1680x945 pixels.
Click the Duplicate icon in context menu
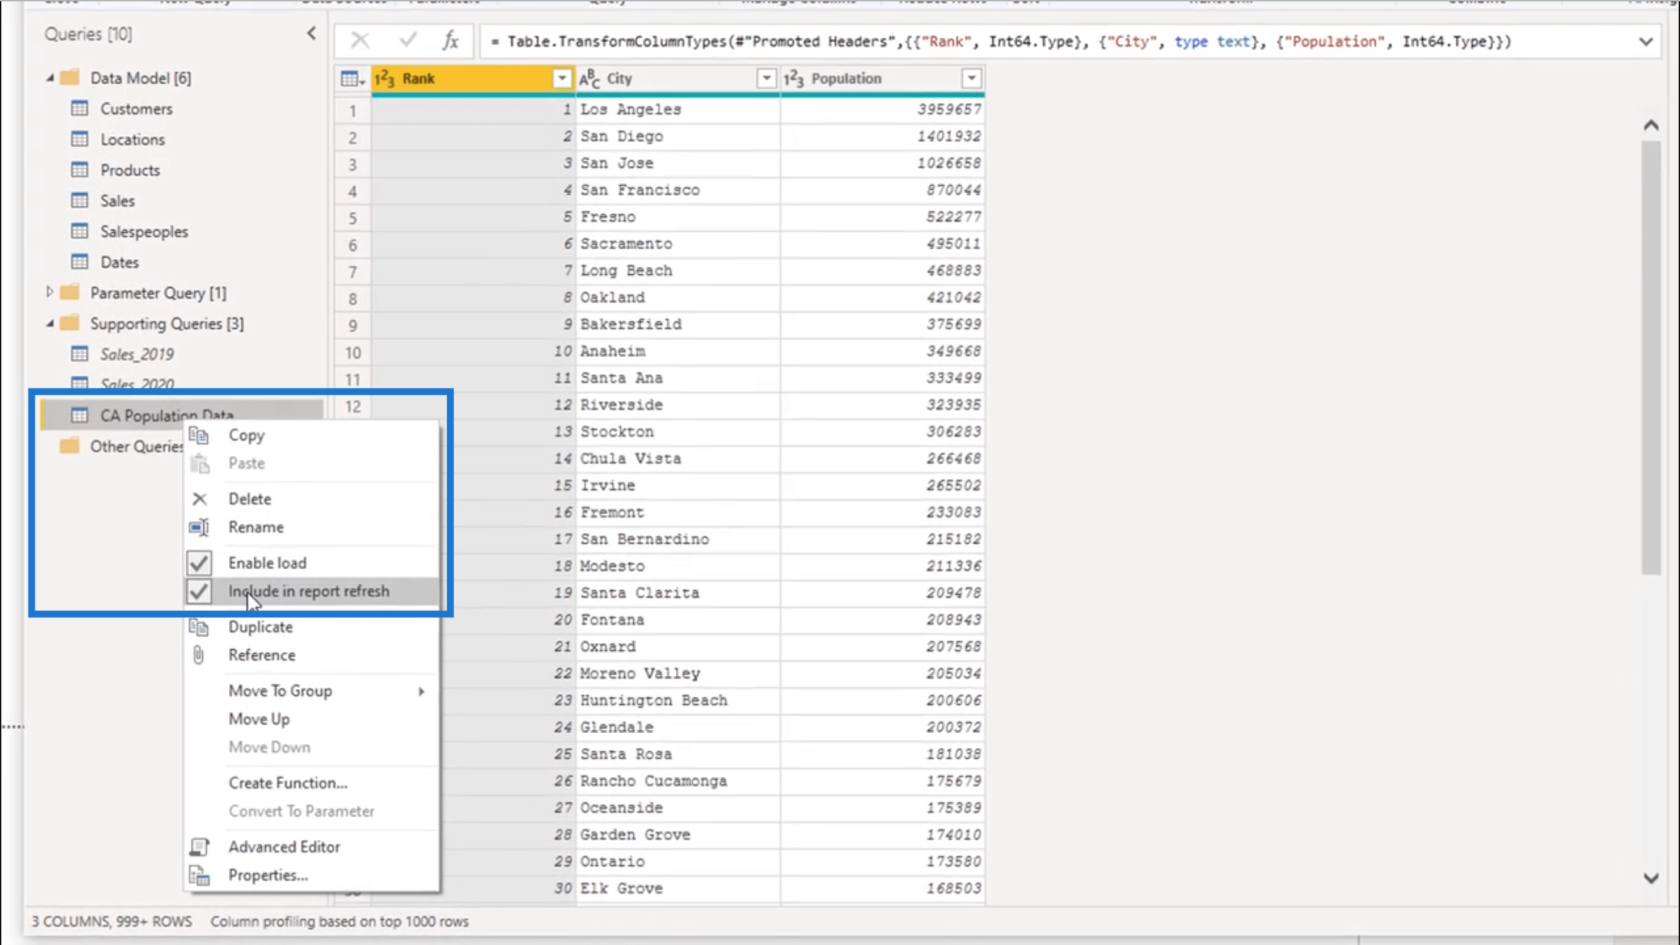200,627
